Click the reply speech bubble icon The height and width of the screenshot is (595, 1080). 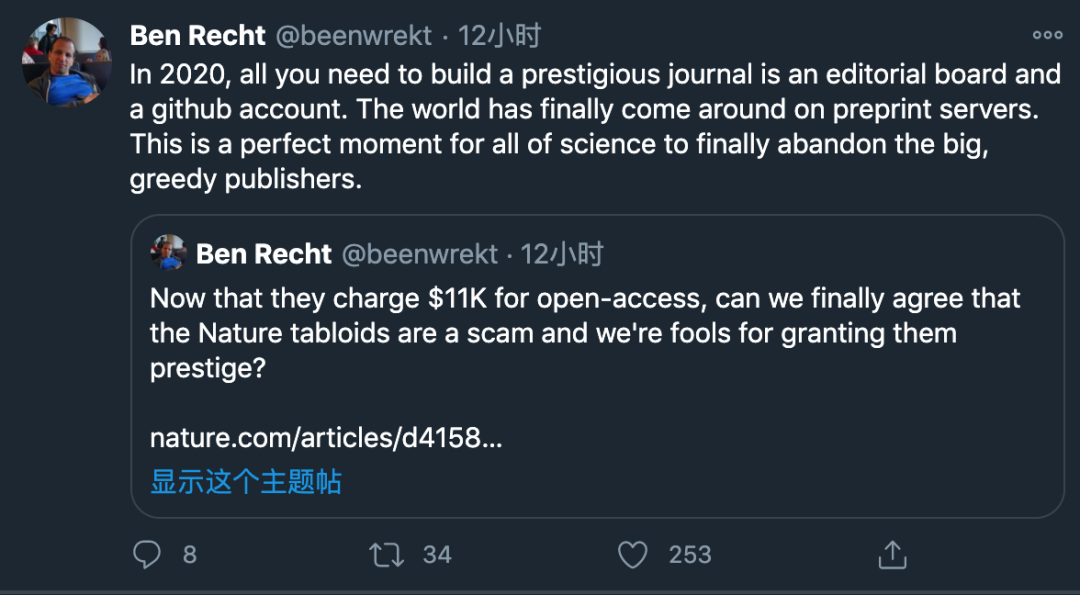coord(148,554)
